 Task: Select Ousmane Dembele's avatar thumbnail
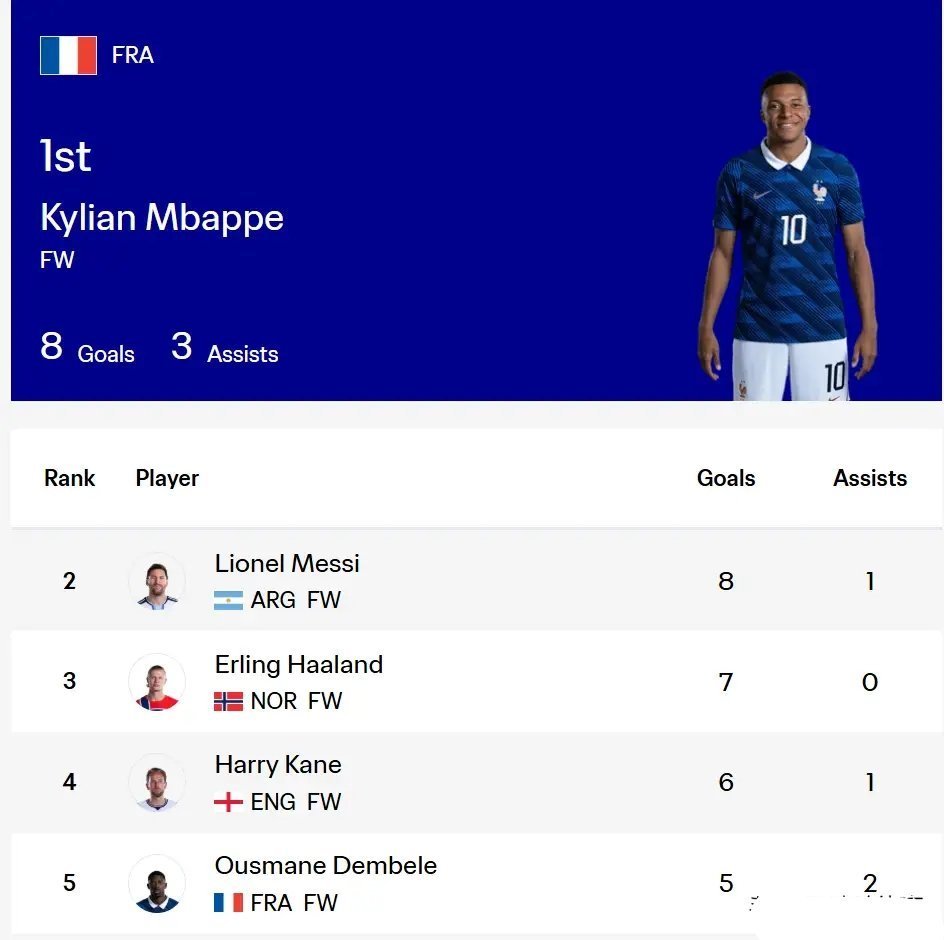[157, 883]
